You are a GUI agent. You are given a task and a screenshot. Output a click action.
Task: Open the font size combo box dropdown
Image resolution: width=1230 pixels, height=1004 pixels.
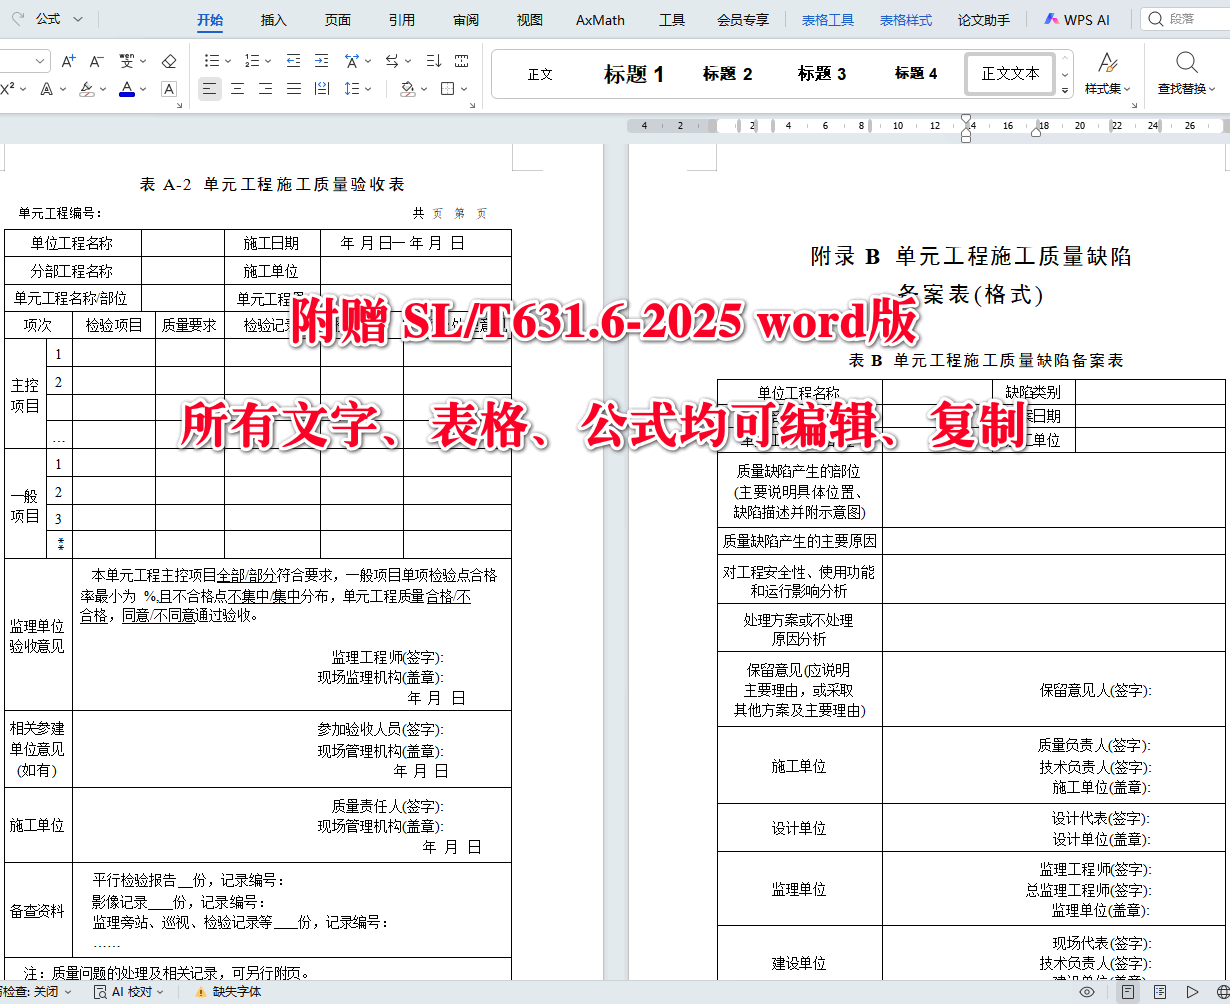[x=41, y=61]
